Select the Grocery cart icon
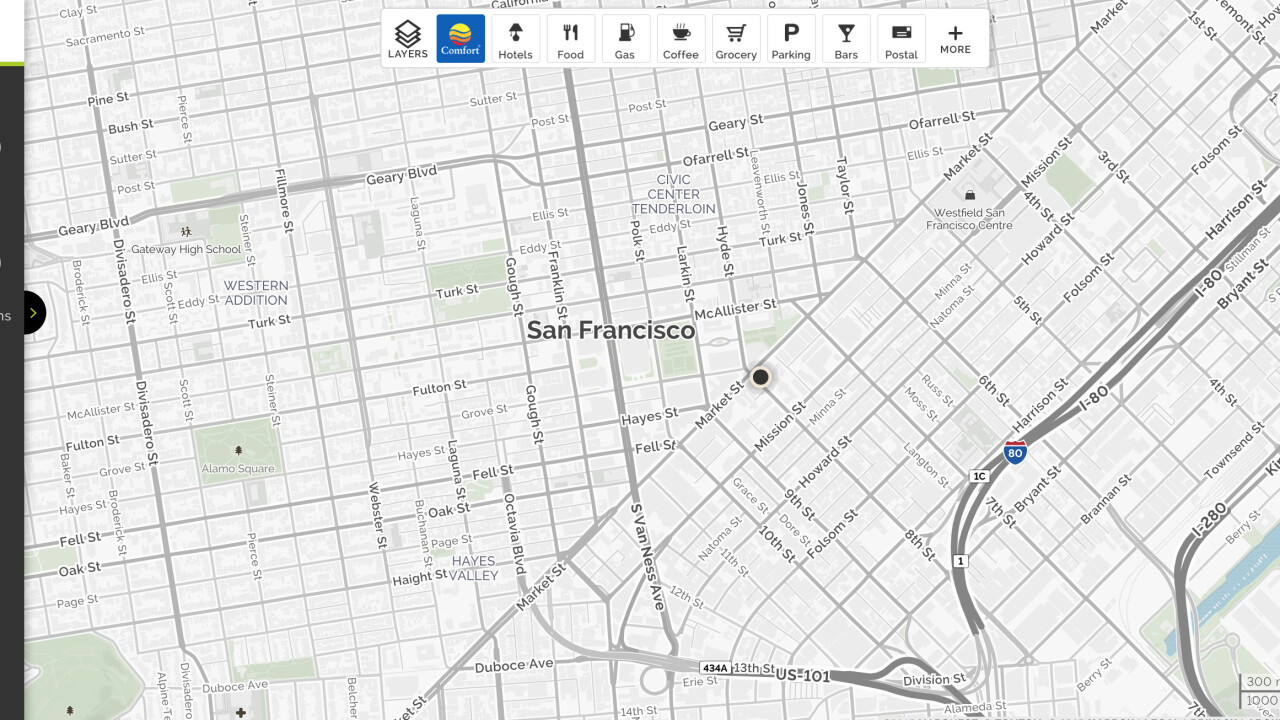1280x720 pixels. 736,33
